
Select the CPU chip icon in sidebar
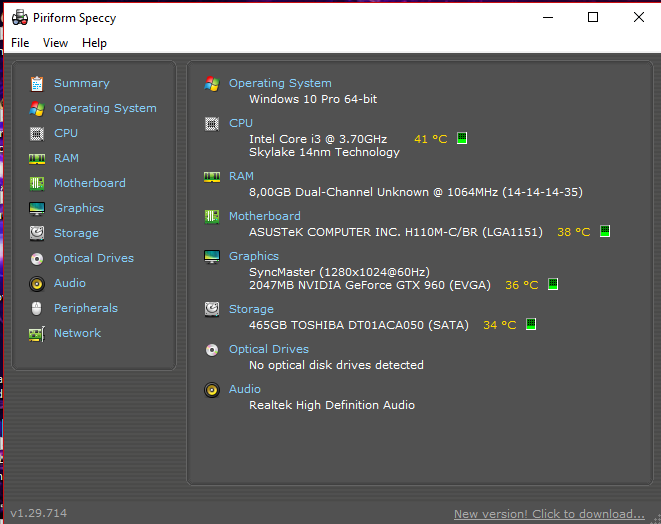(x=37, y=134)
